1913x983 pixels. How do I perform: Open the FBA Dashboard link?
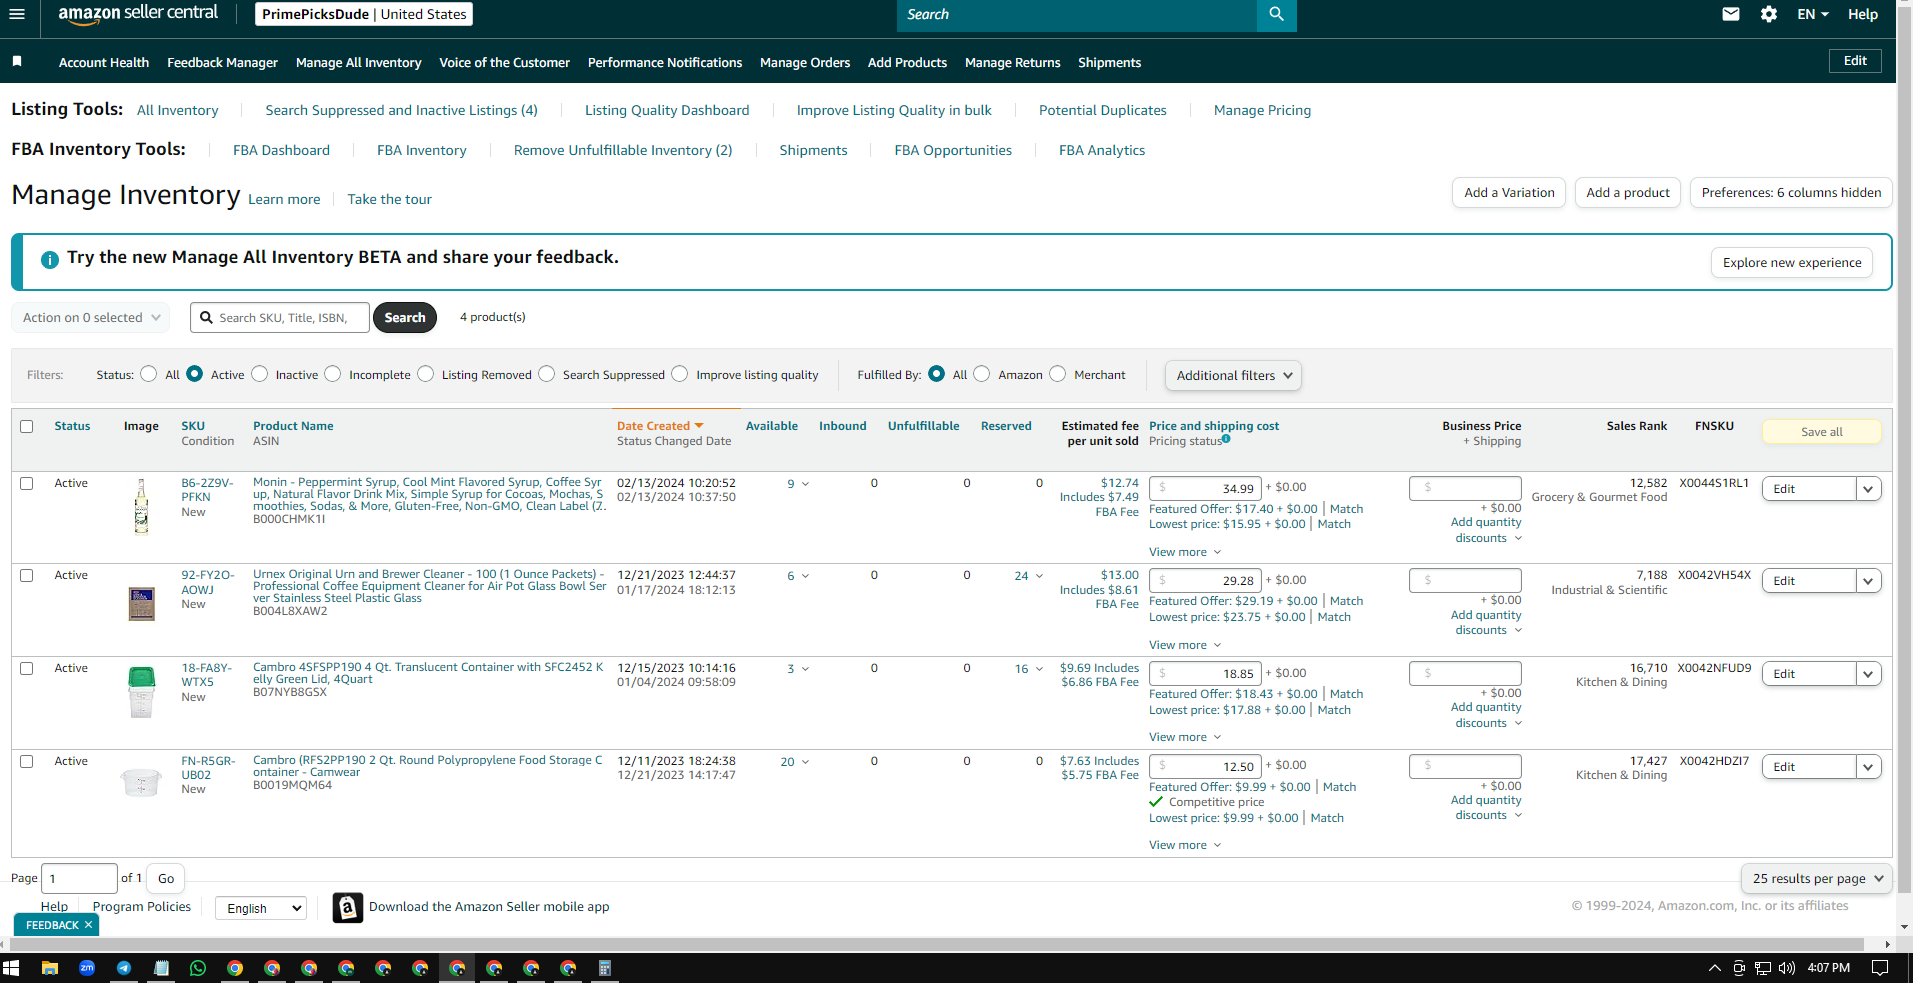(x=281, y=150)
